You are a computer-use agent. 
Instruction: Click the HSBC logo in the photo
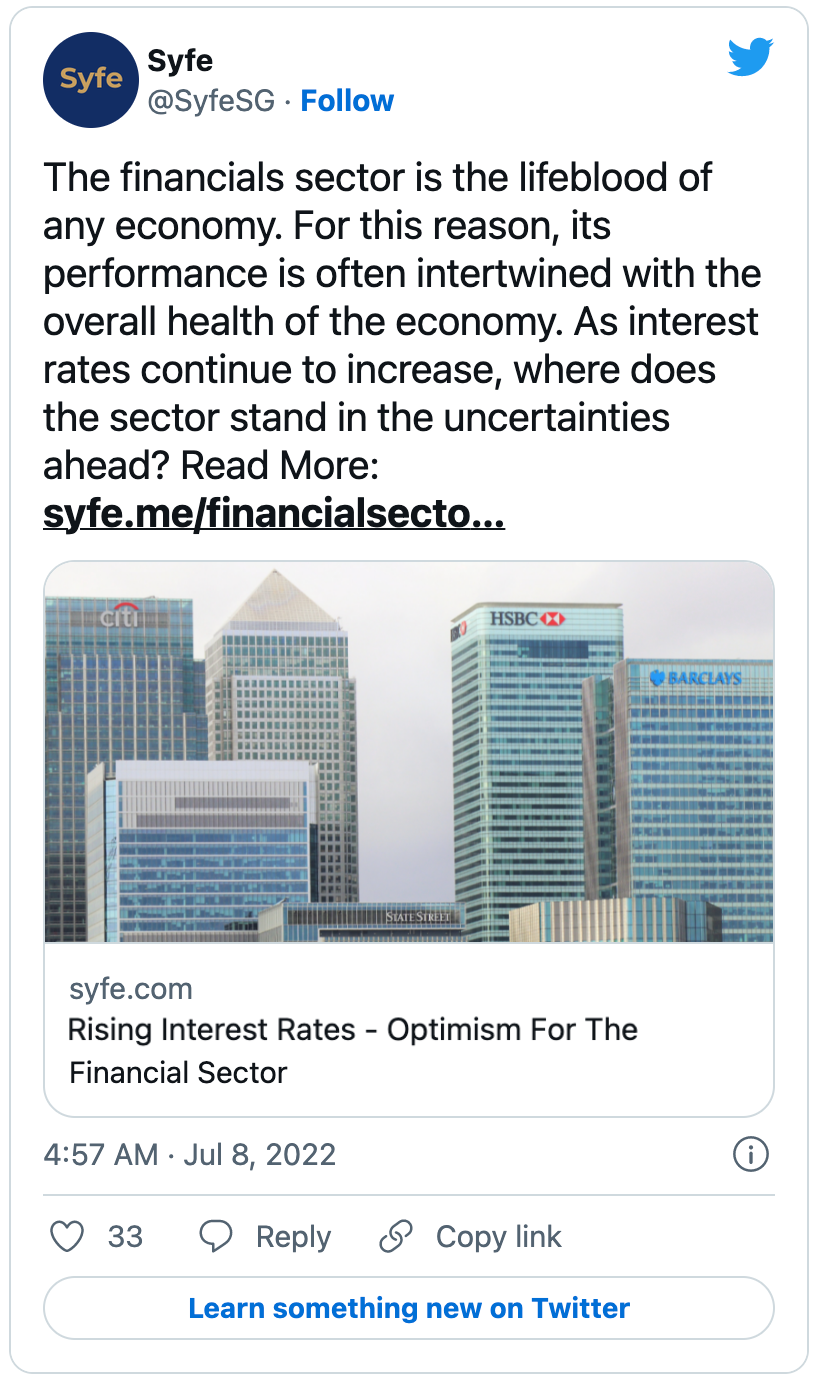(x=527, y=620)
